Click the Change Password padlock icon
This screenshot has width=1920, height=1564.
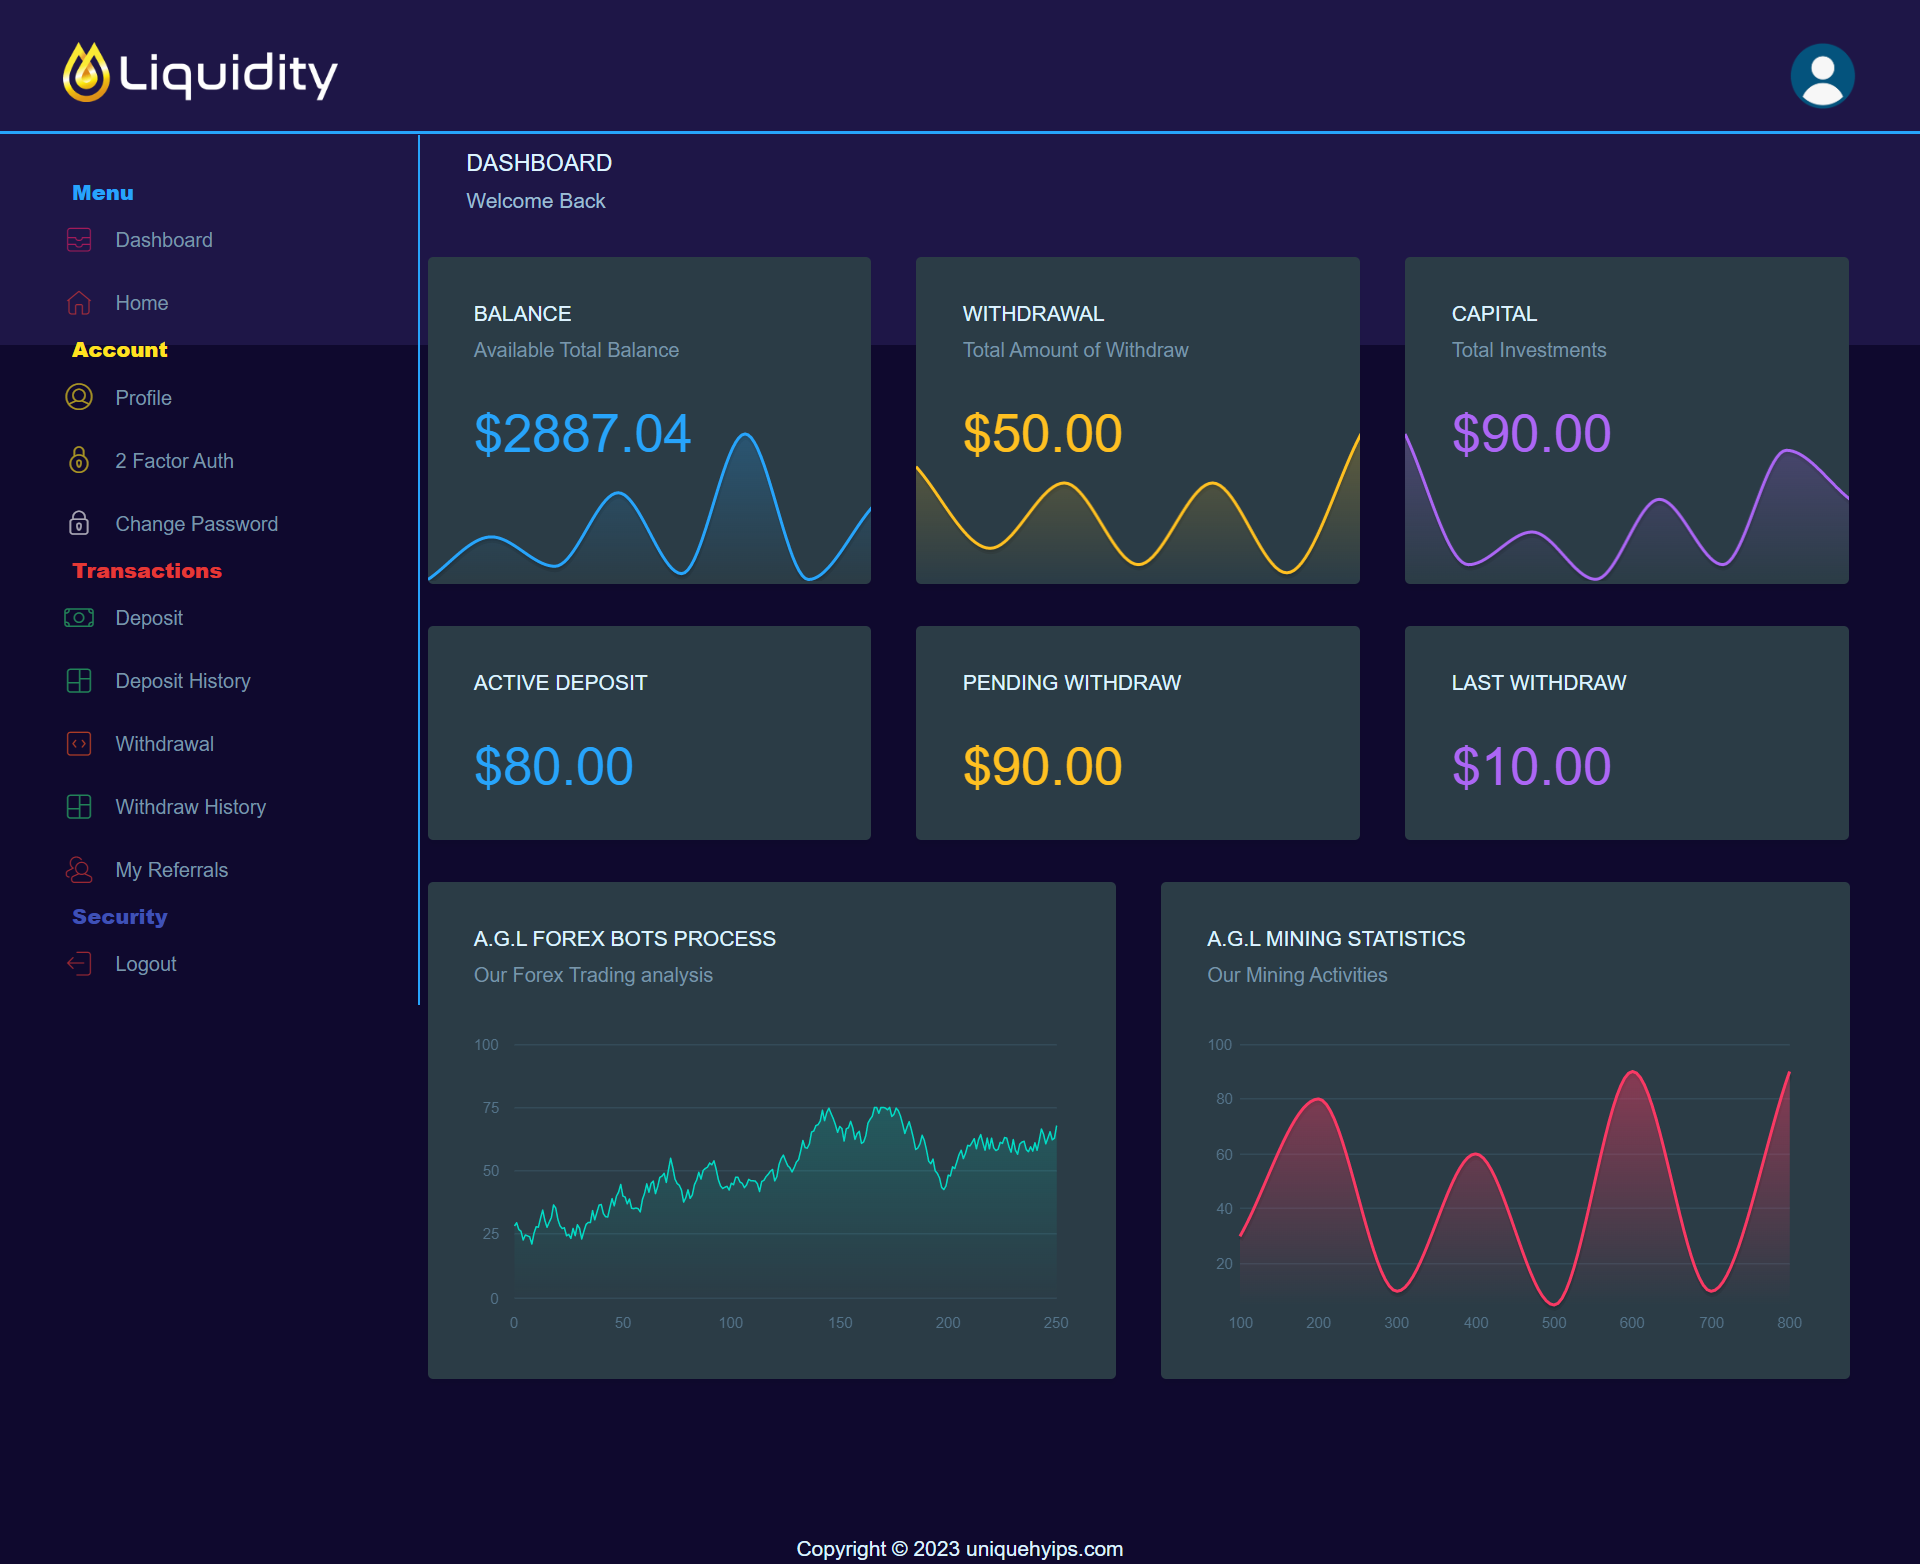point(79,524)
